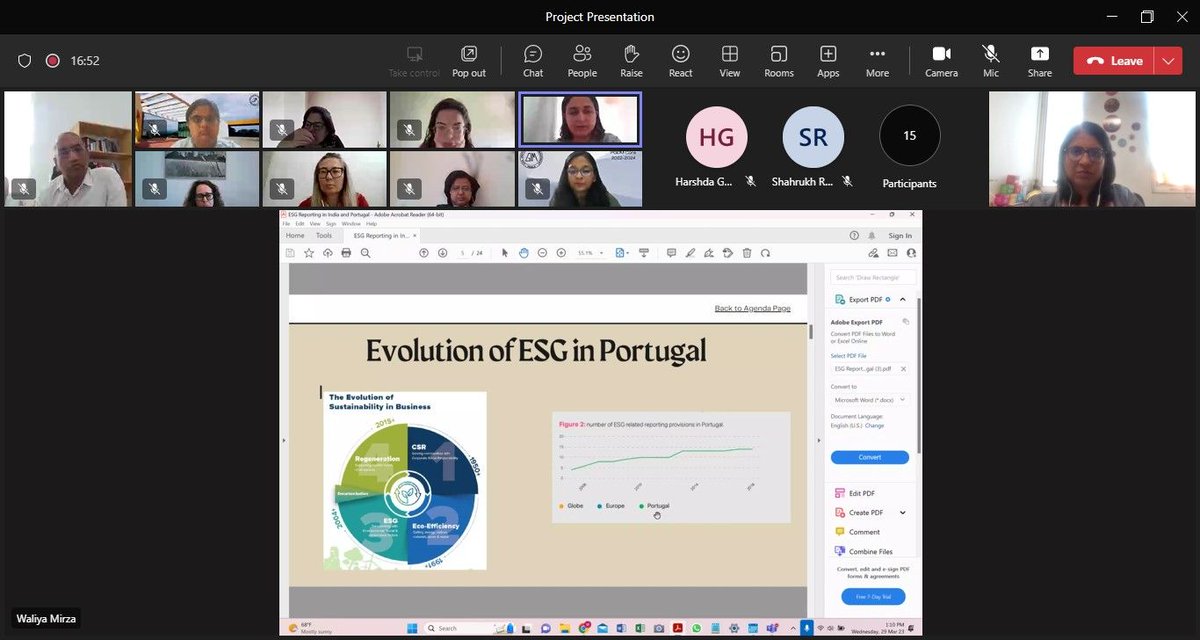Choose the selection arrow tool
The image size is (1200, 640).
[504, 253]
